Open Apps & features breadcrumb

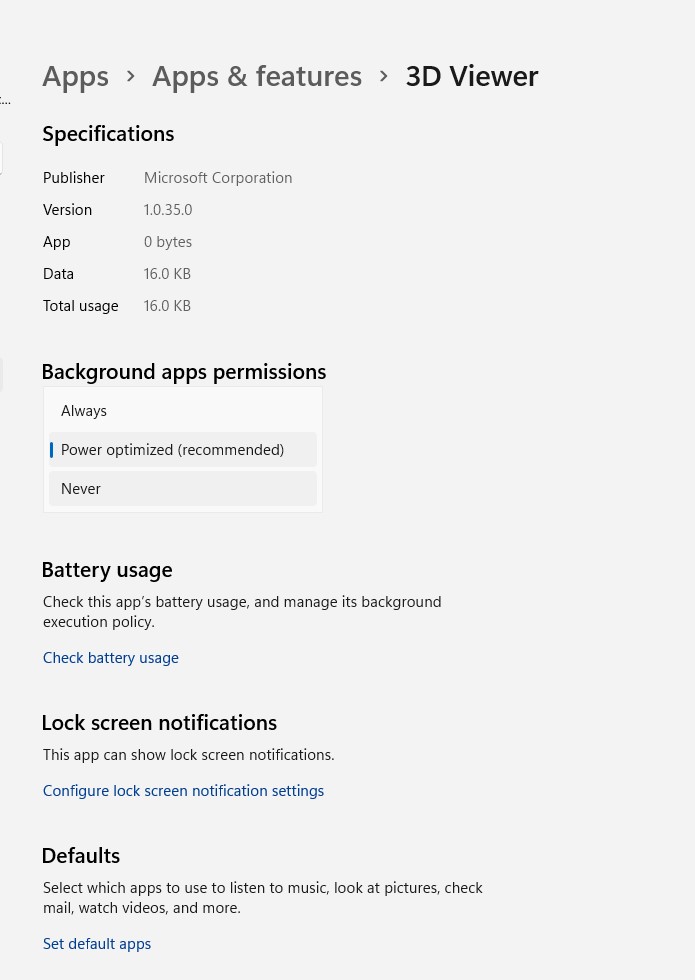(x=257, y=77)
